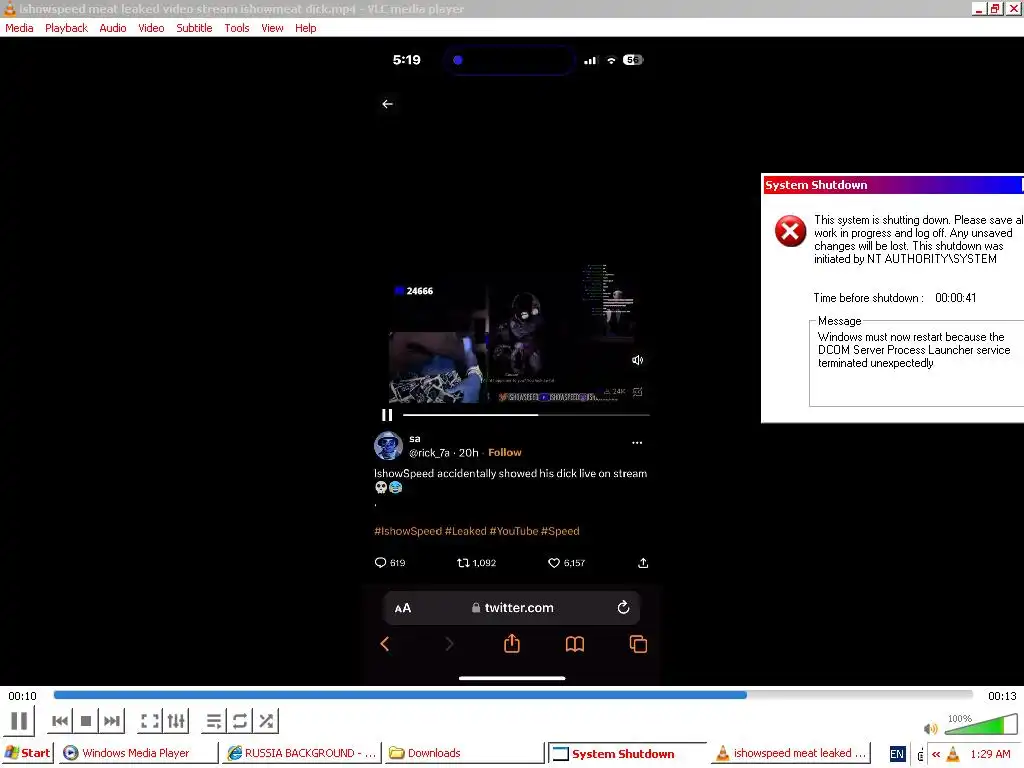Click the tweet video speaker icon
This screenshot has height=768, width=1024.
[x=637, y=360]
